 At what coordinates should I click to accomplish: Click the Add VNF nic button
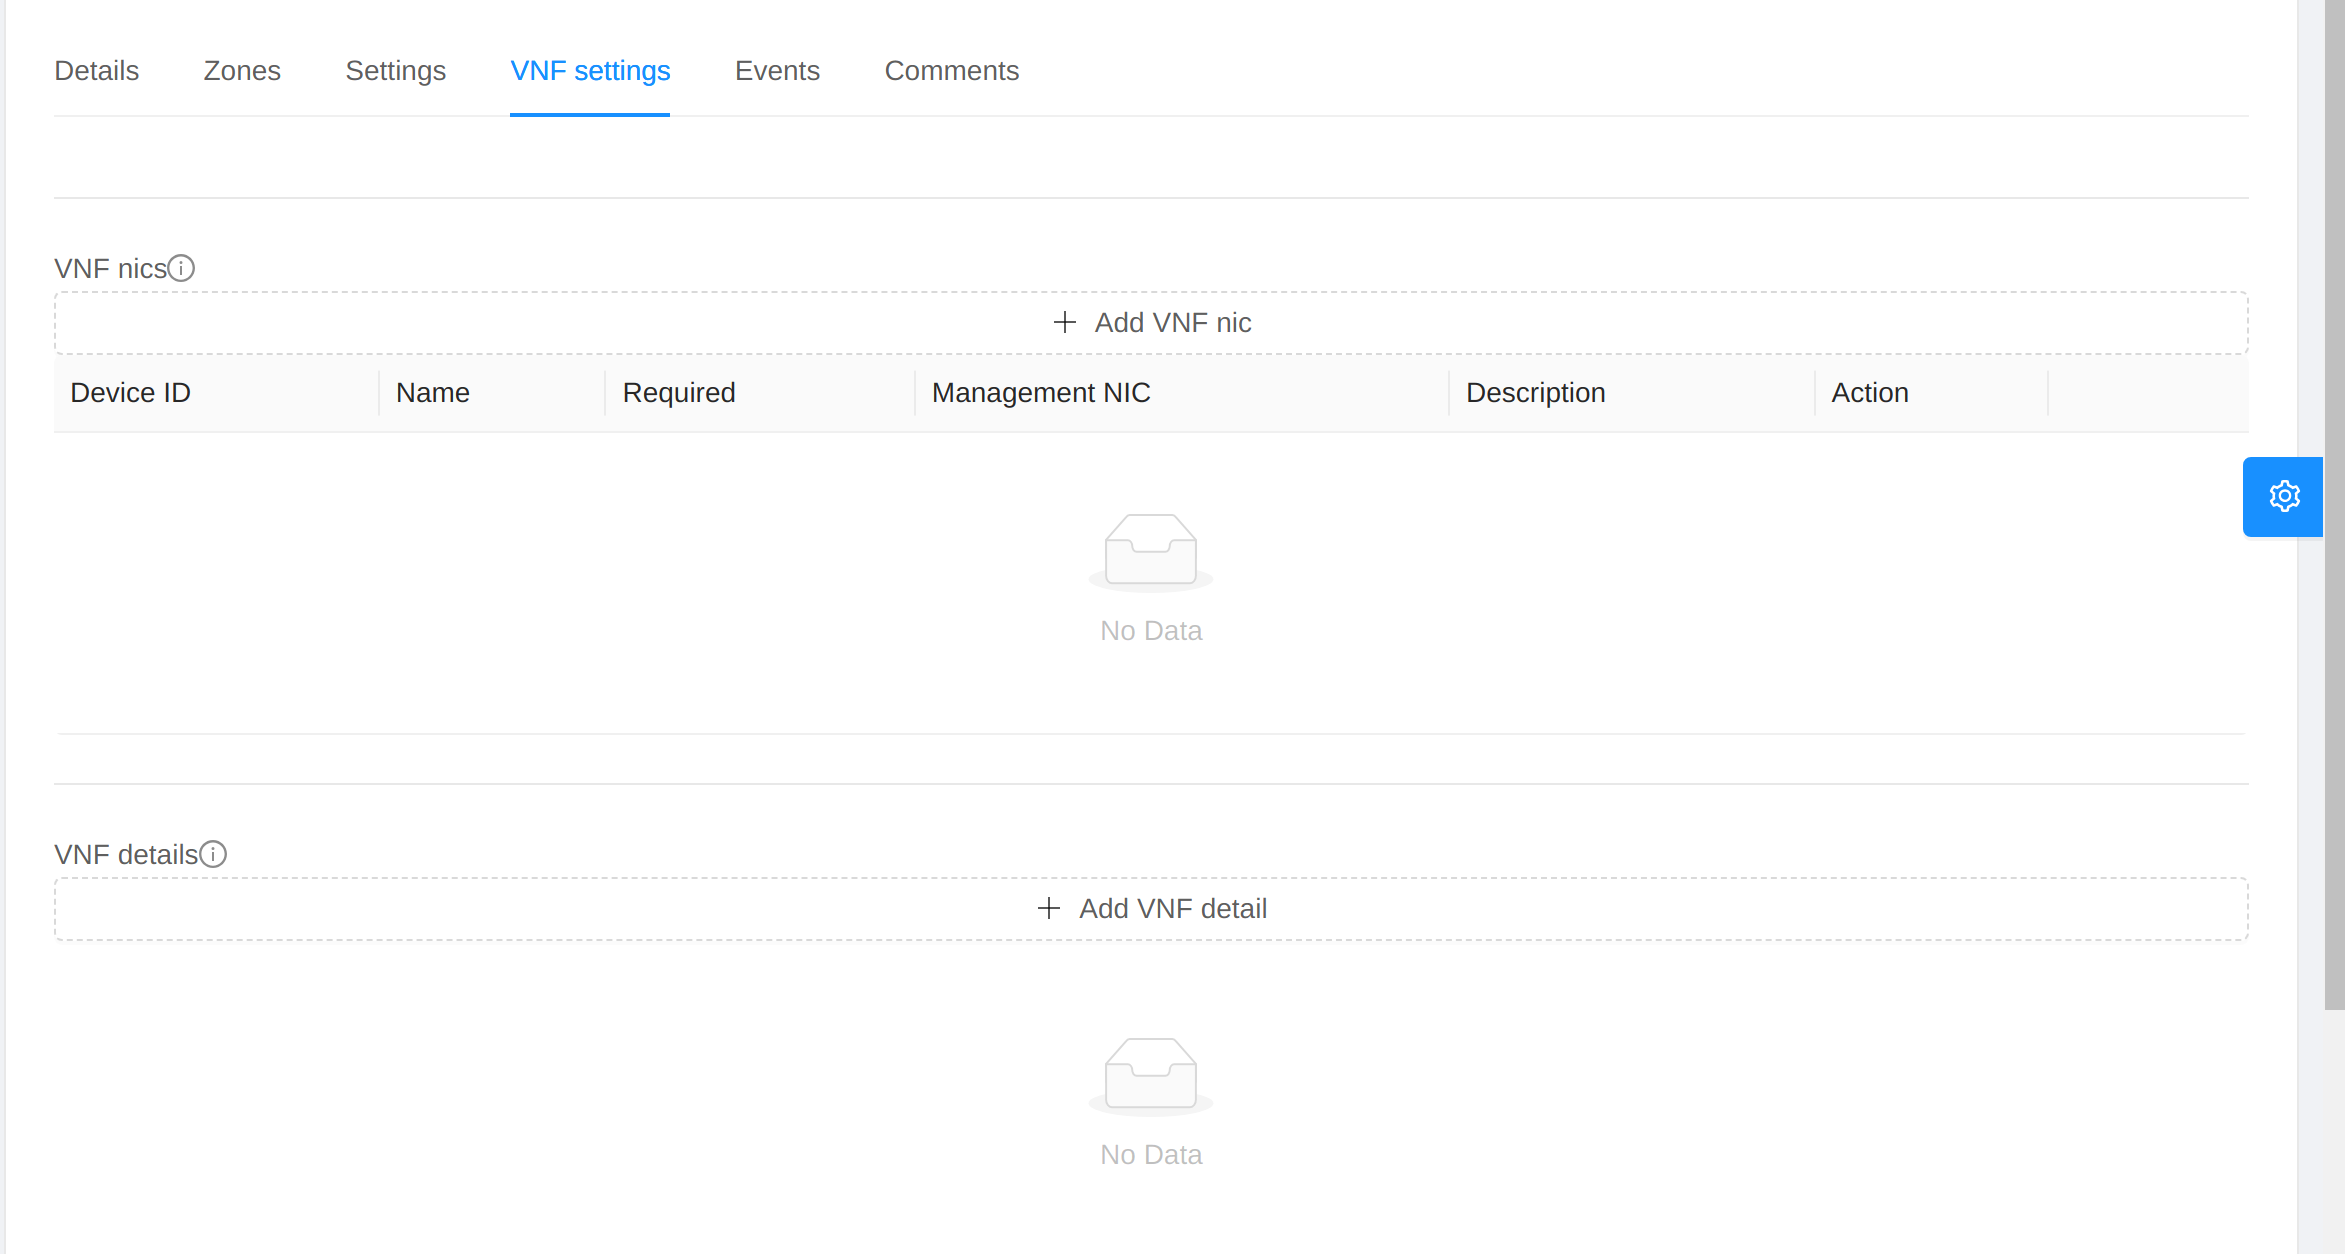(x=1150, y=322)
